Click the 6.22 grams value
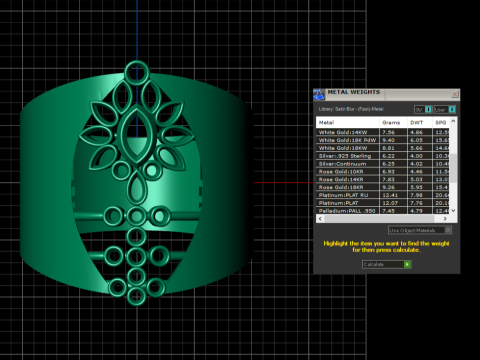This screenshot has width=480, height=360. point(389,156)
